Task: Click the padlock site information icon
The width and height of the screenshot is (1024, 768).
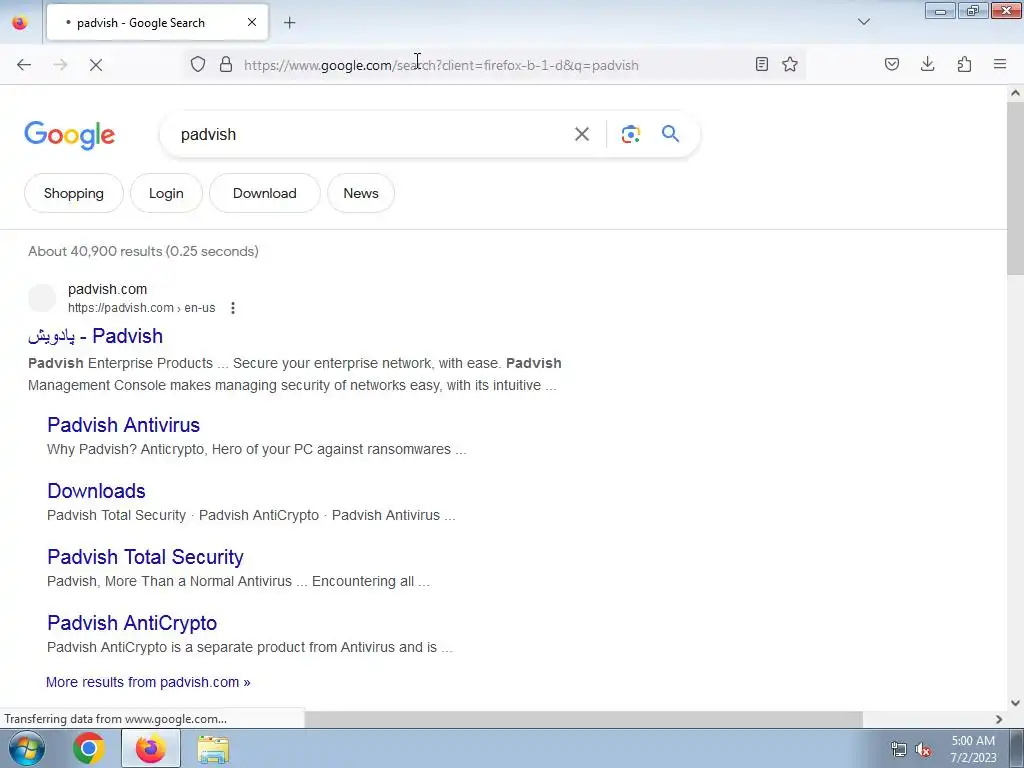Action: click(226, 64)
